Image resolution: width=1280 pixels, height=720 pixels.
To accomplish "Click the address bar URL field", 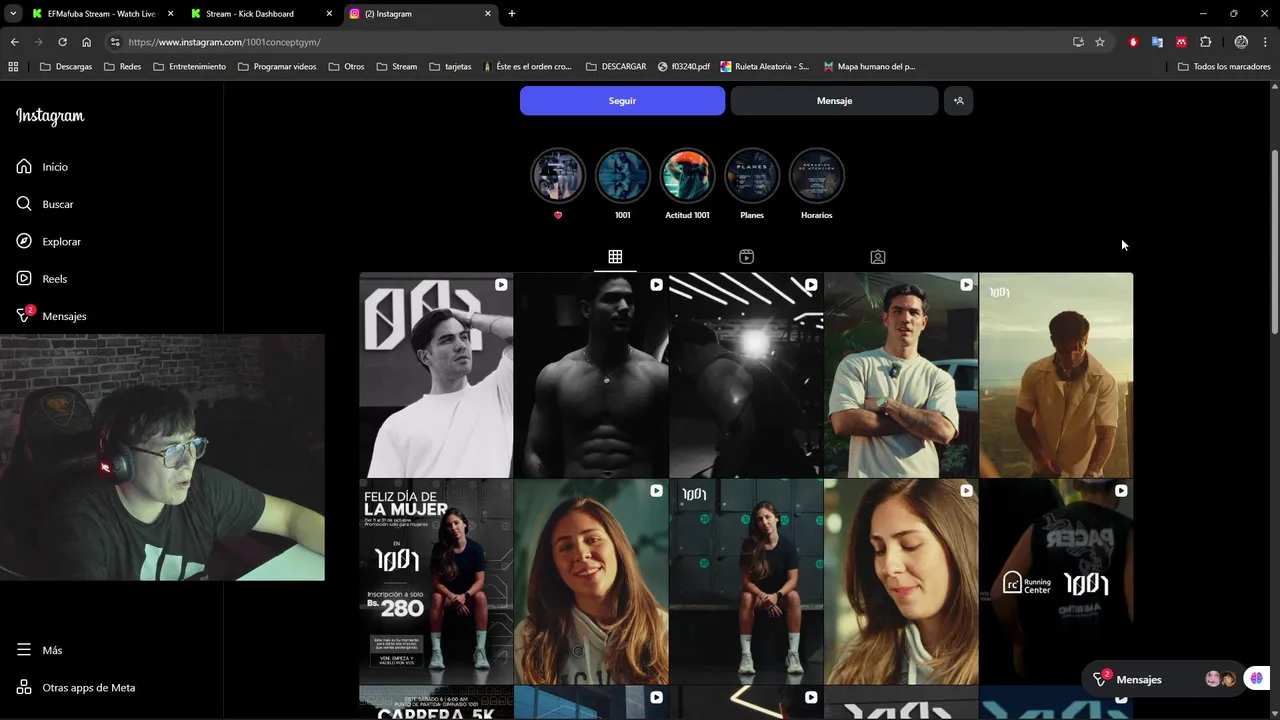I will [590, 42].
